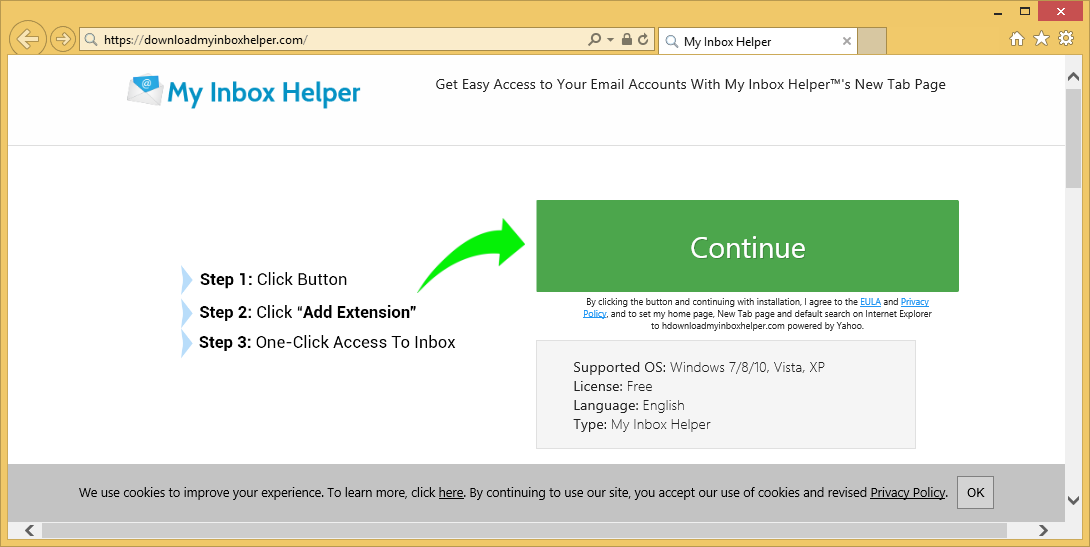Click the search magnifier in address bar
The height and width of the screenshot is (547, 1090).
tap(594, 40)
